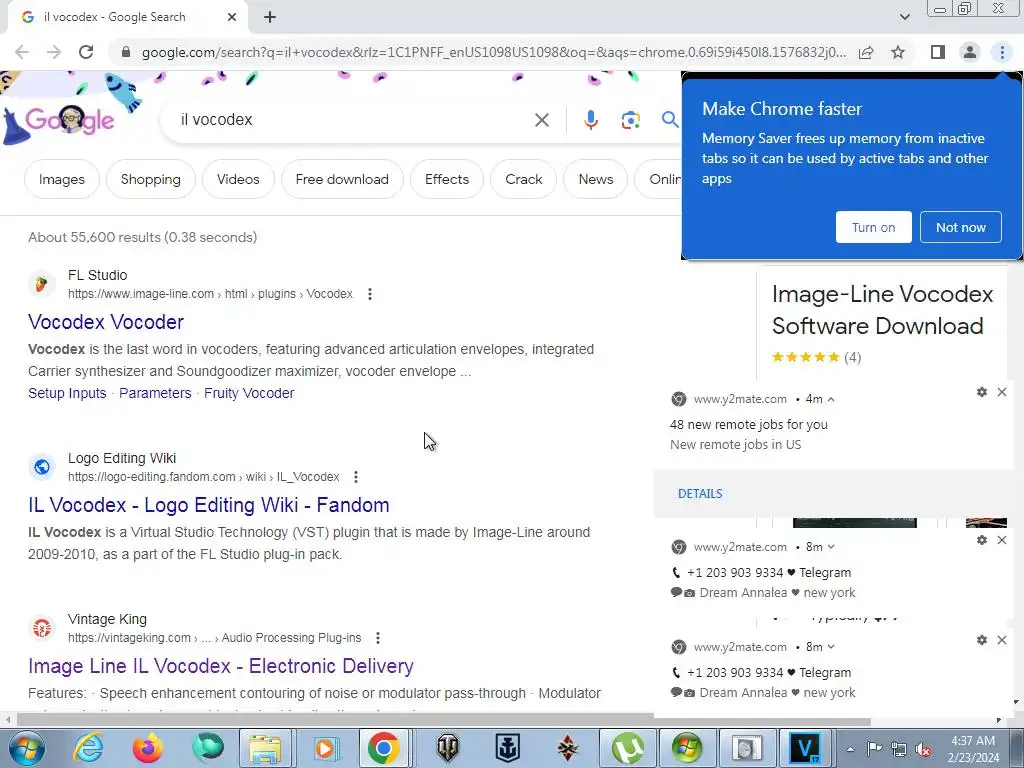The height and width of the screenshot is (768, 1024).
Task: Click the address bar URL
Action: (x=493, y=52)
